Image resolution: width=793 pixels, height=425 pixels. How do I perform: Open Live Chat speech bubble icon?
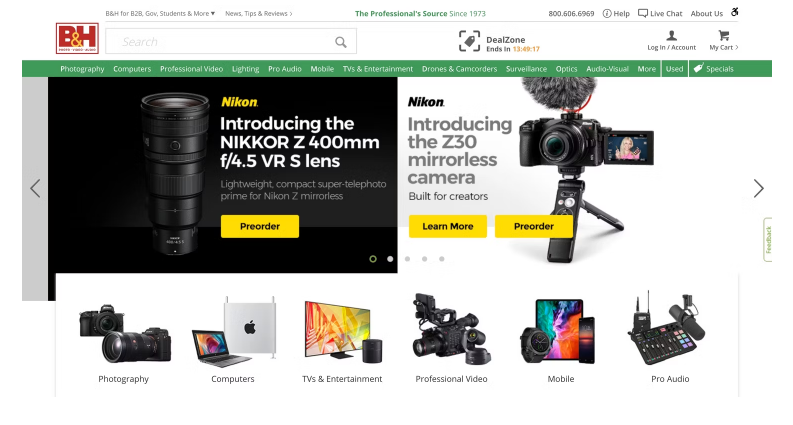pyautogui.click(x=643, y=13)
